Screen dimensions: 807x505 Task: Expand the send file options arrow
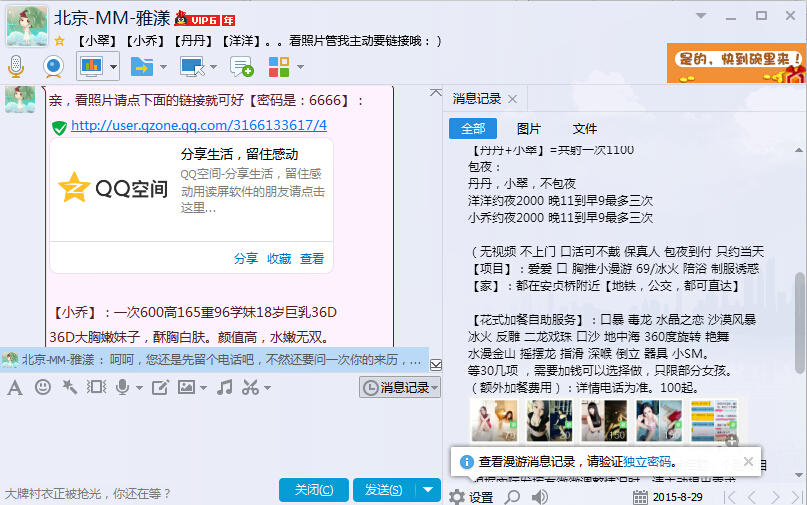[x=163, y=67]
